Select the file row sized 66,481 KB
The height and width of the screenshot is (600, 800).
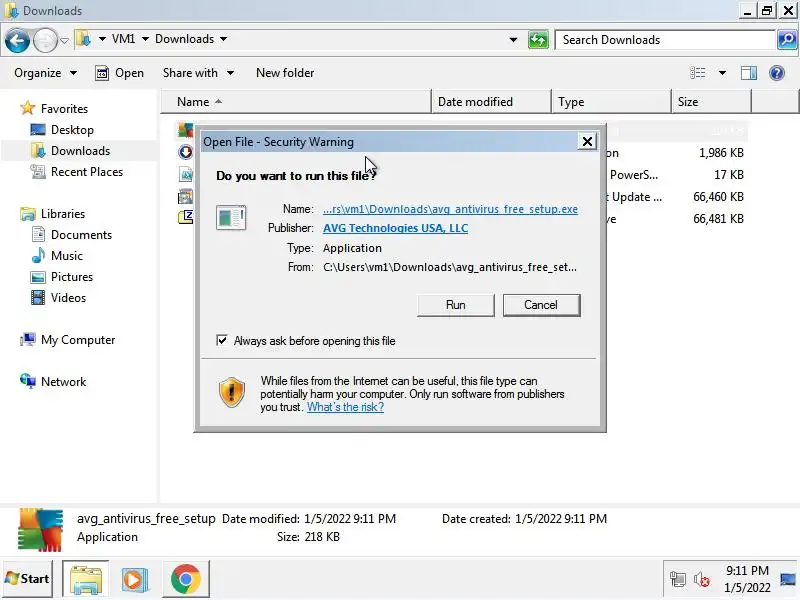461,218
